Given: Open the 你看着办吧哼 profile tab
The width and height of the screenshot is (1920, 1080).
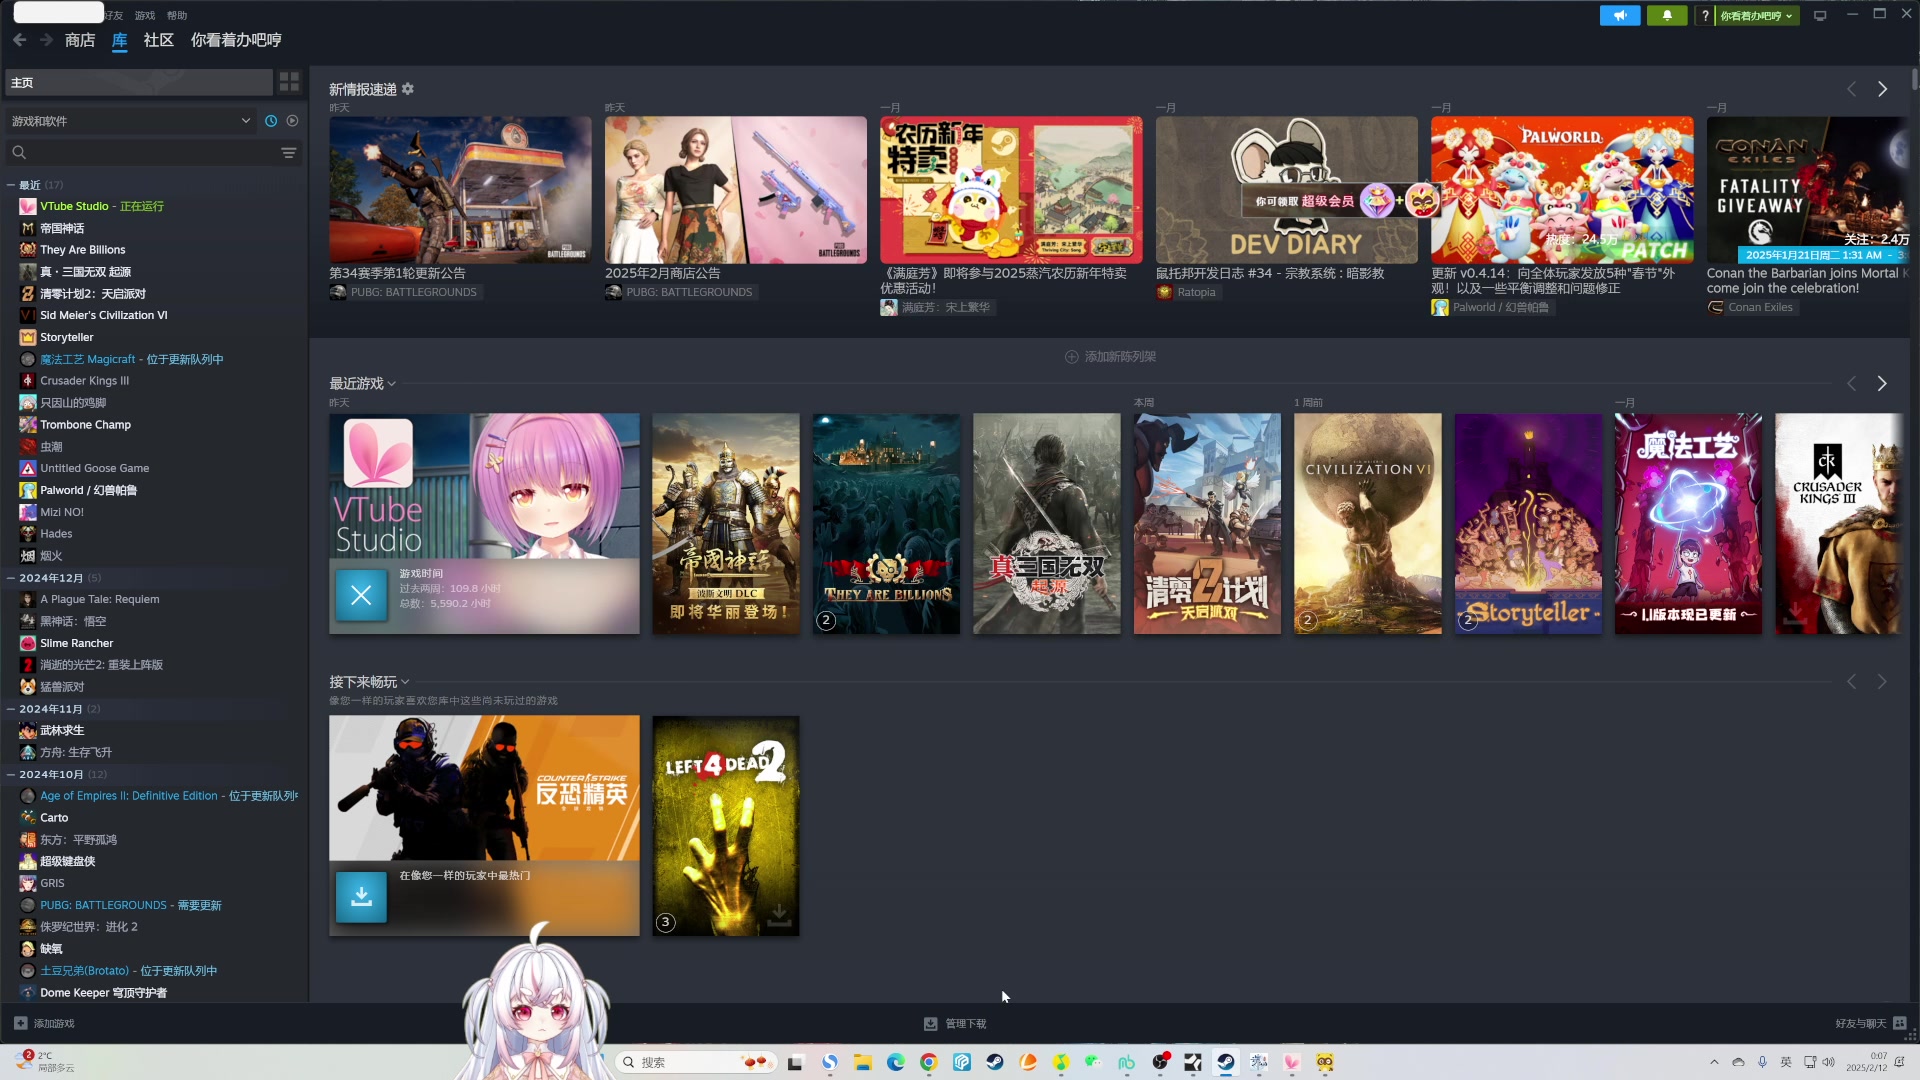Looking at the screenshot, I should tap(236, 40).
